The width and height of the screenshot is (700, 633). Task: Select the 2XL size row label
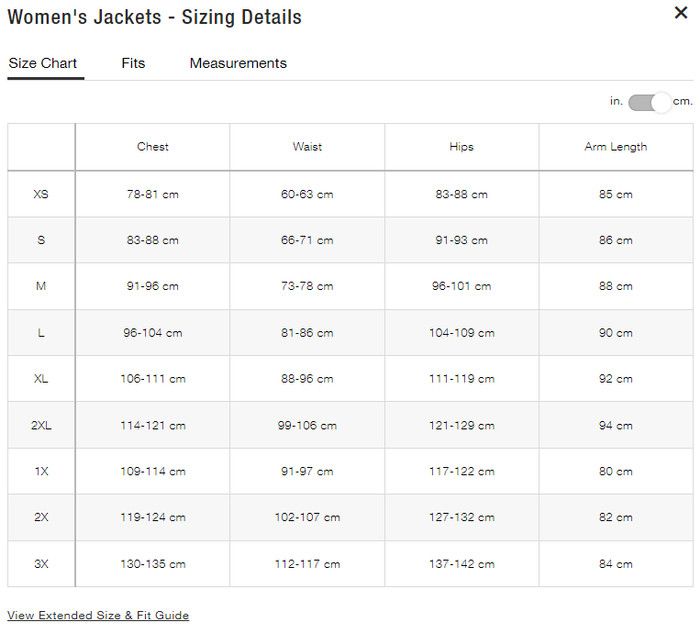pyautogui.click(x=41, y=425)
